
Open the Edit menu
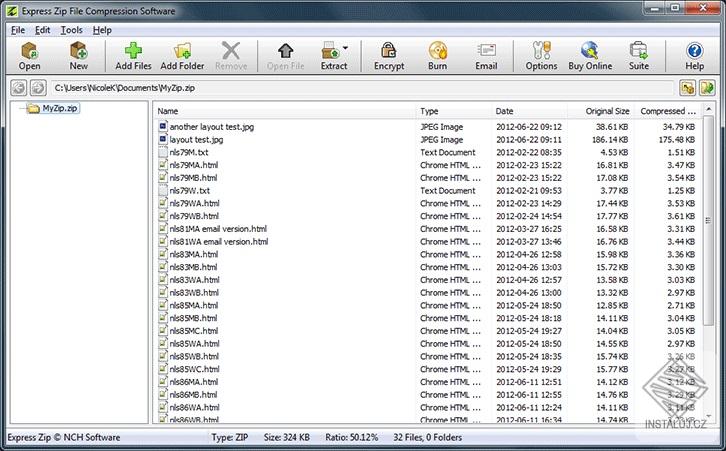tap(43, 30)
